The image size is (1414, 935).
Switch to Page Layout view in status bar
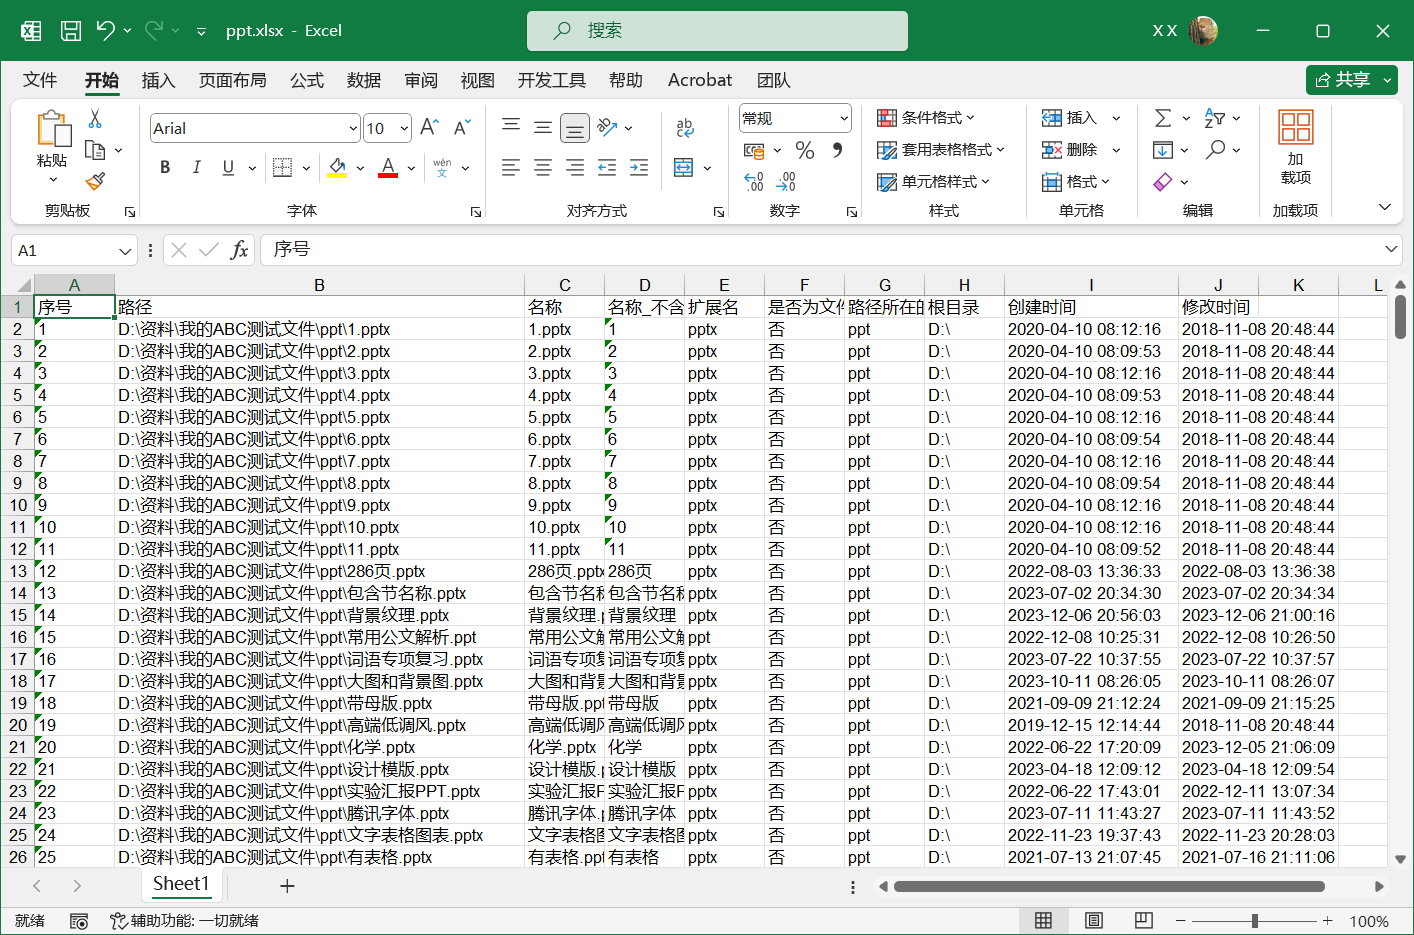tap(1093, 920)
